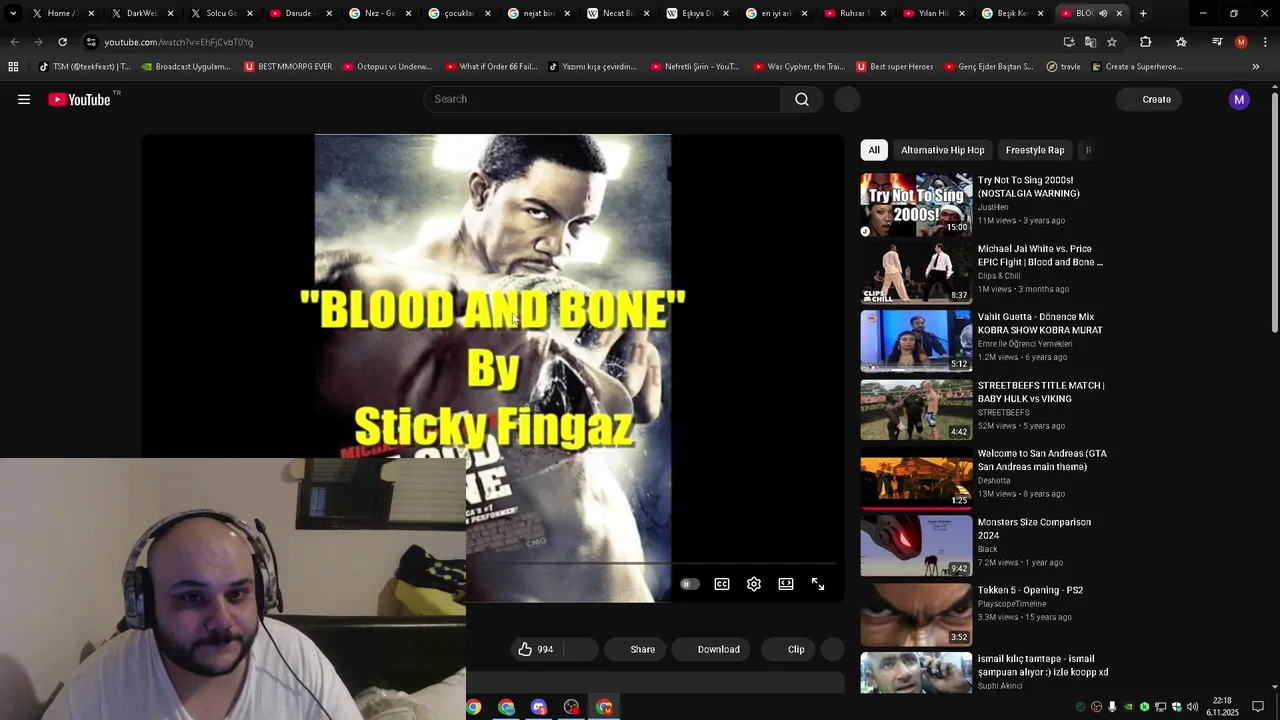Open the account avatar menu on YouTube
1280x720 pixels.
[1239, 99]
